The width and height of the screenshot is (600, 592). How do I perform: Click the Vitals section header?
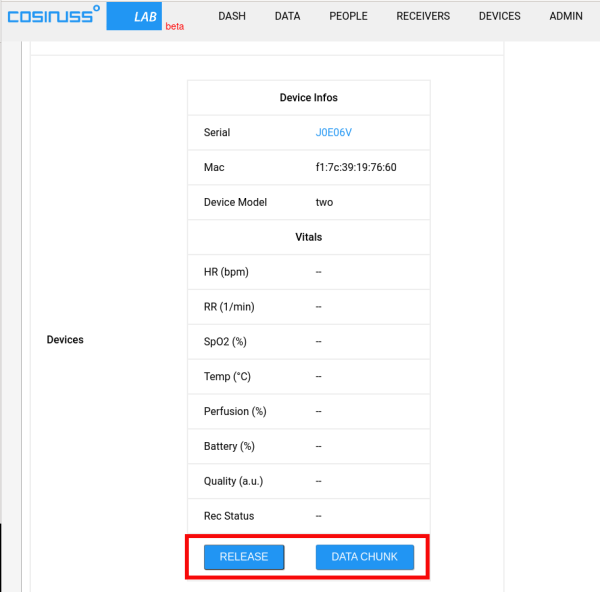(308, 237)
